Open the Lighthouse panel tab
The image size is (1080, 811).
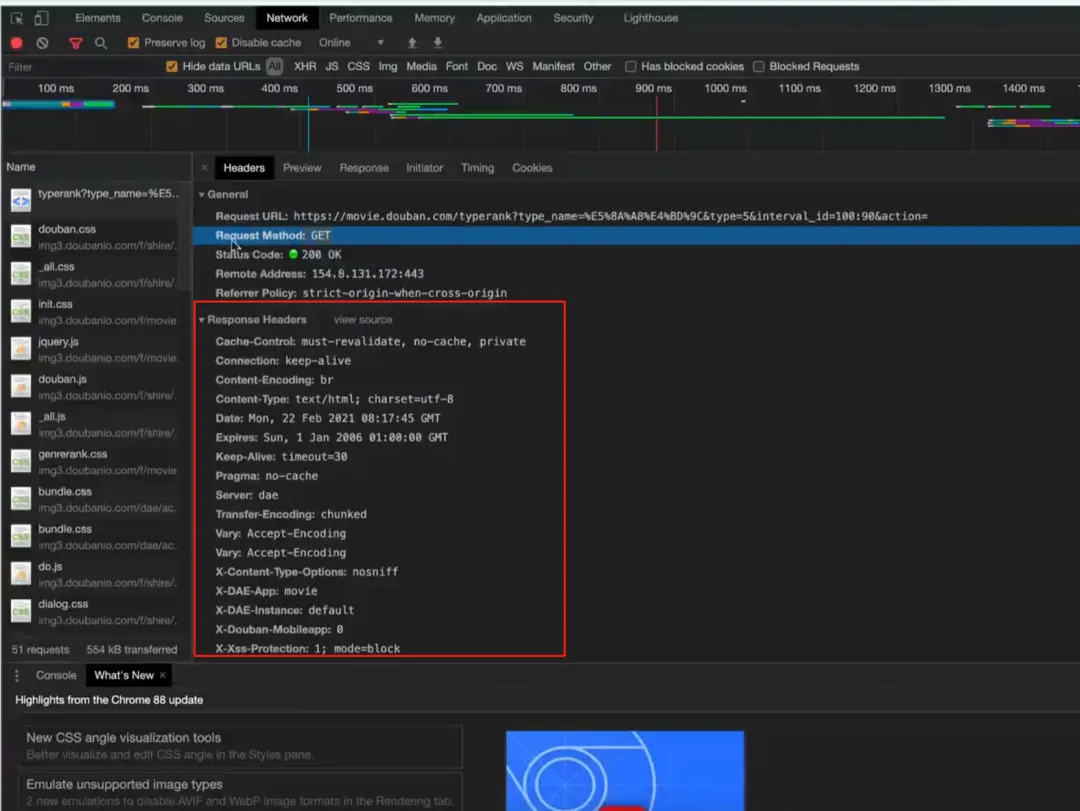click(650, 18)
